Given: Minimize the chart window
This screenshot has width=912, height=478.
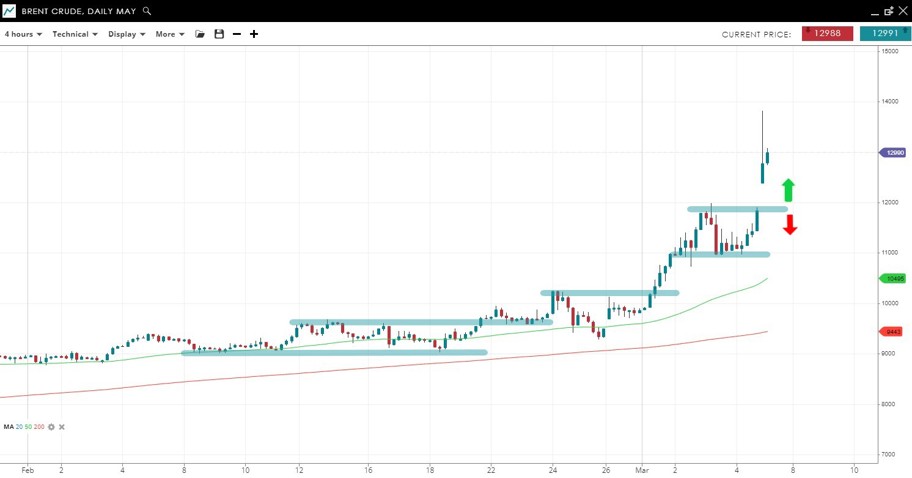Looking at the screenshot, I should 874,11.
